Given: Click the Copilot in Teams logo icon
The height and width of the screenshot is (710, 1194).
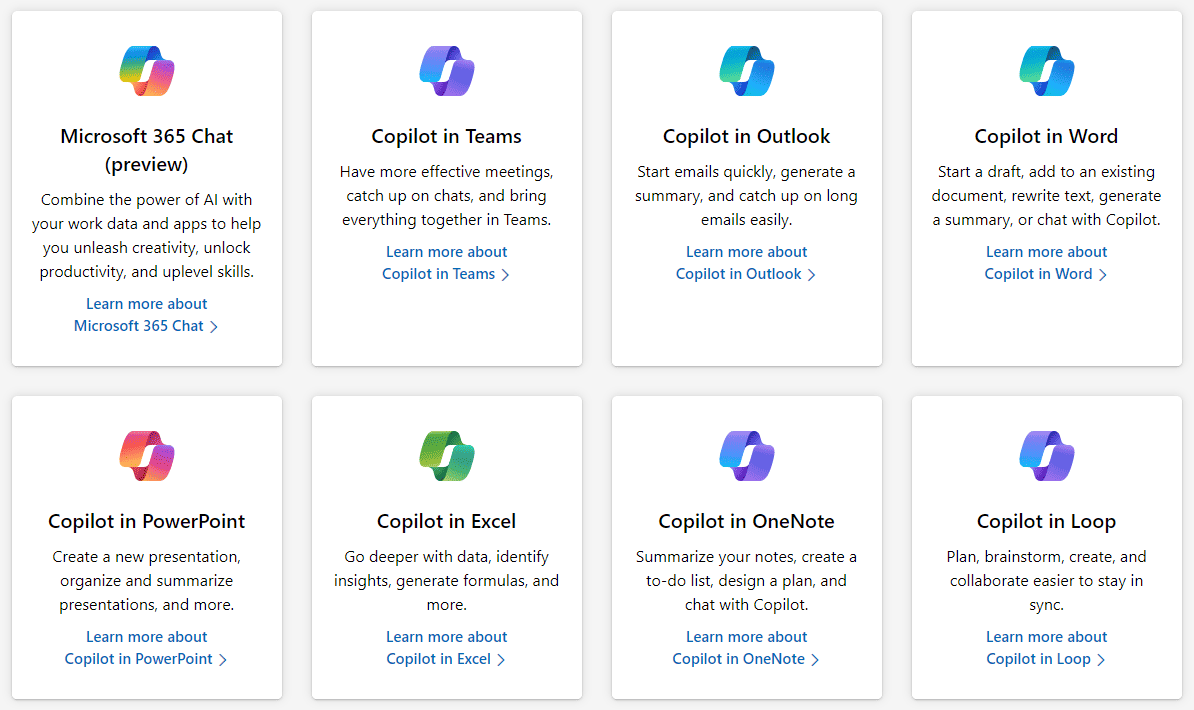Looking at the screenshot, I should tap(447, 71).
